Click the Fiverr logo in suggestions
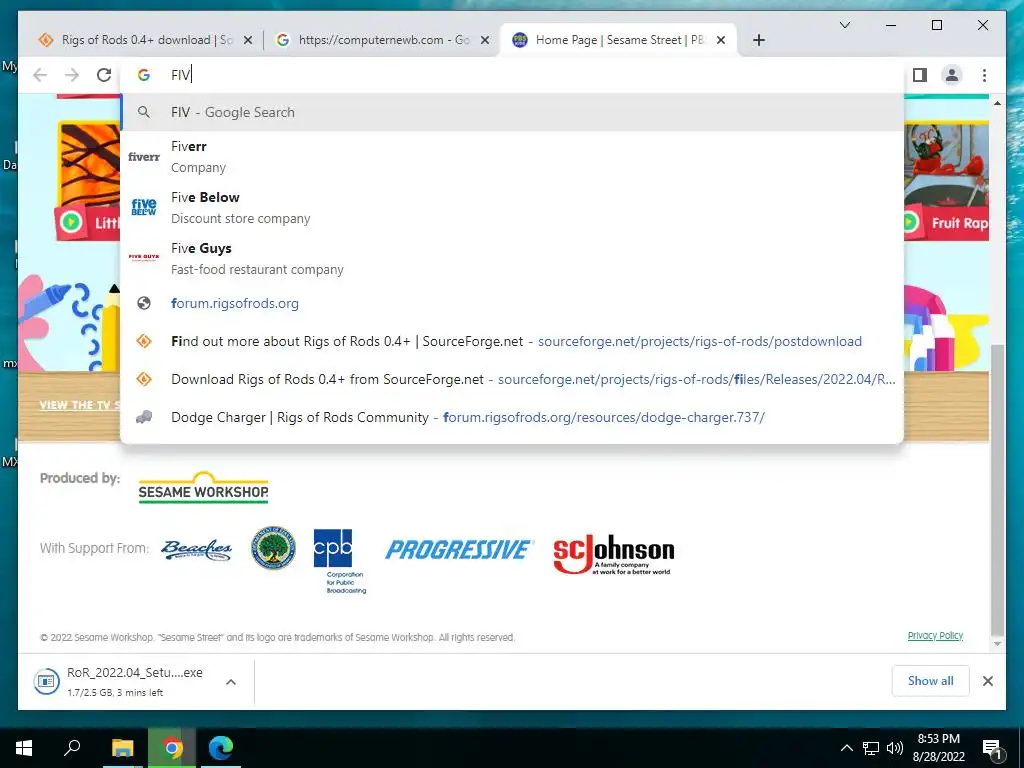 [x=144, y=157]
